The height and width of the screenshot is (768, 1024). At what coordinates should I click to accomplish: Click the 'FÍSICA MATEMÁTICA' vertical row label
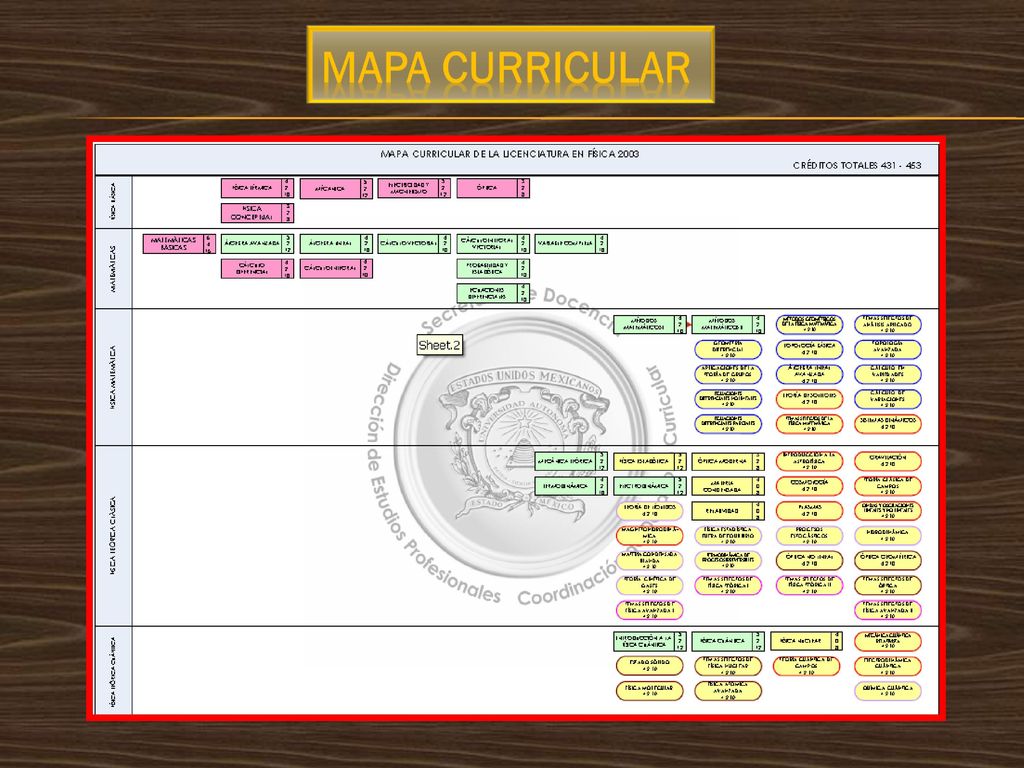point(114,377)
